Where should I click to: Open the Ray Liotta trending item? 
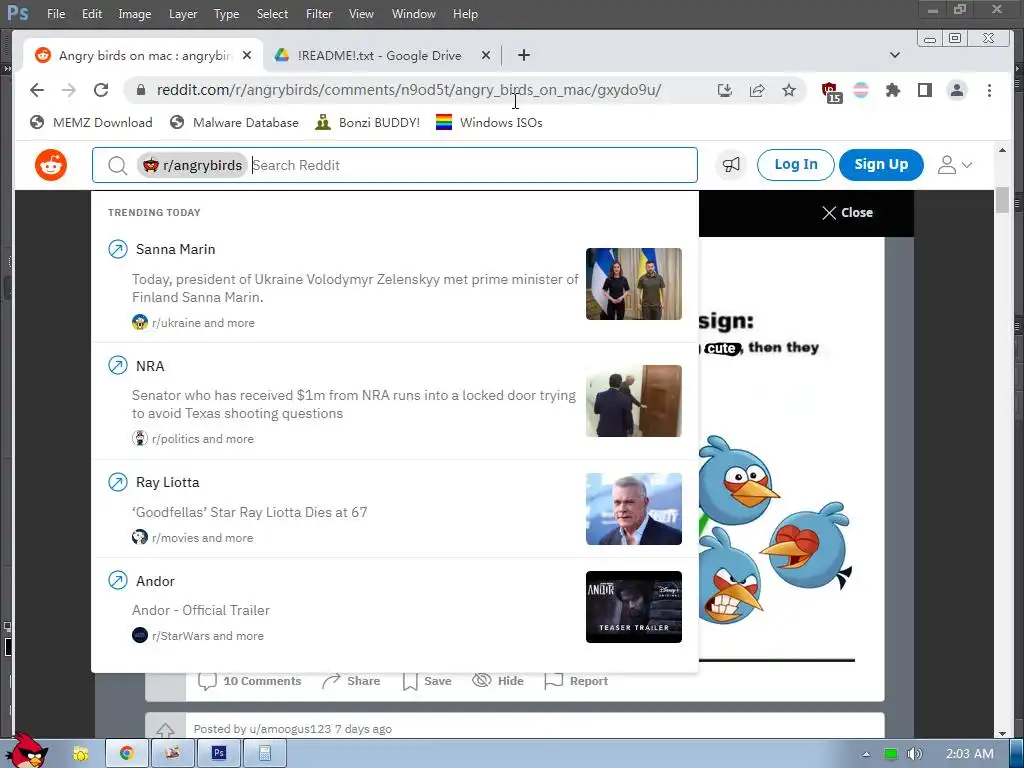point(394,509)
